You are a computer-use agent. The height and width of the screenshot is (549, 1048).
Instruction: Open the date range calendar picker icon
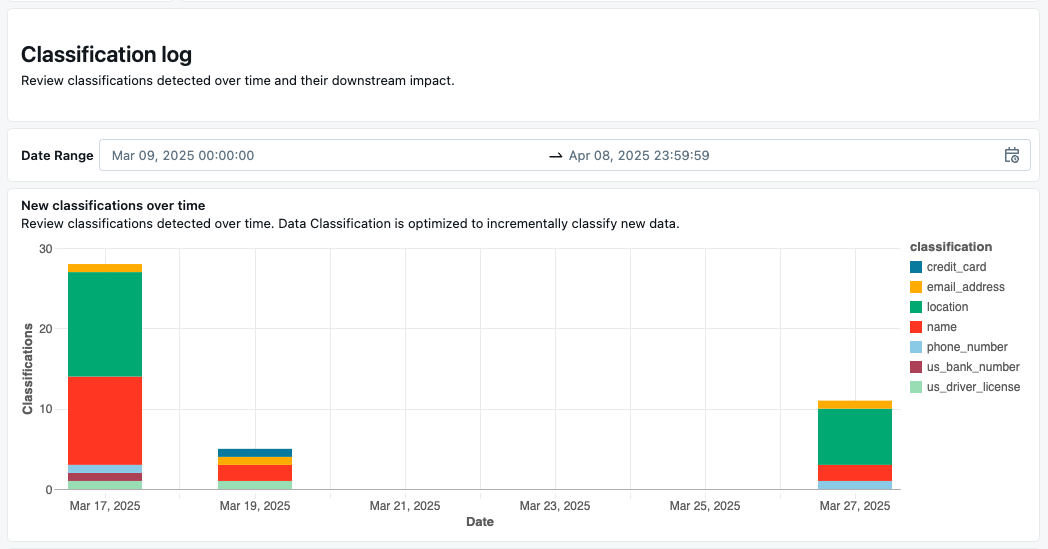1011,155
